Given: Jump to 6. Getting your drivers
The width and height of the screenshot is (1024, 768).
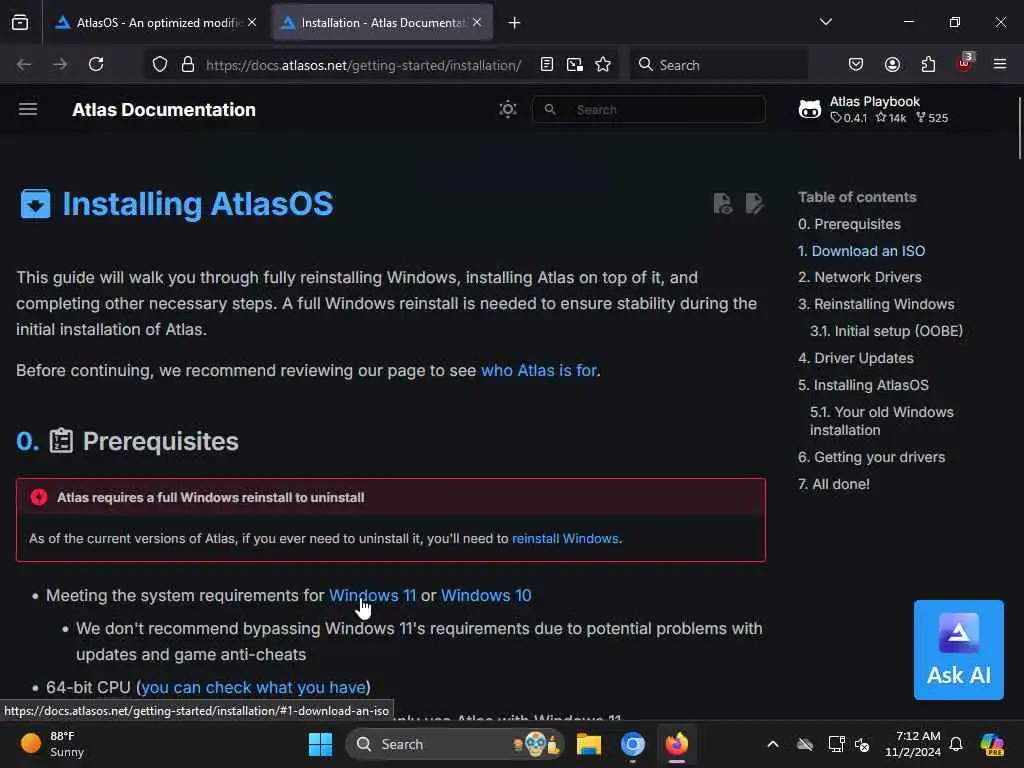Looking at the screenshot, I should [x=871, y=457].
